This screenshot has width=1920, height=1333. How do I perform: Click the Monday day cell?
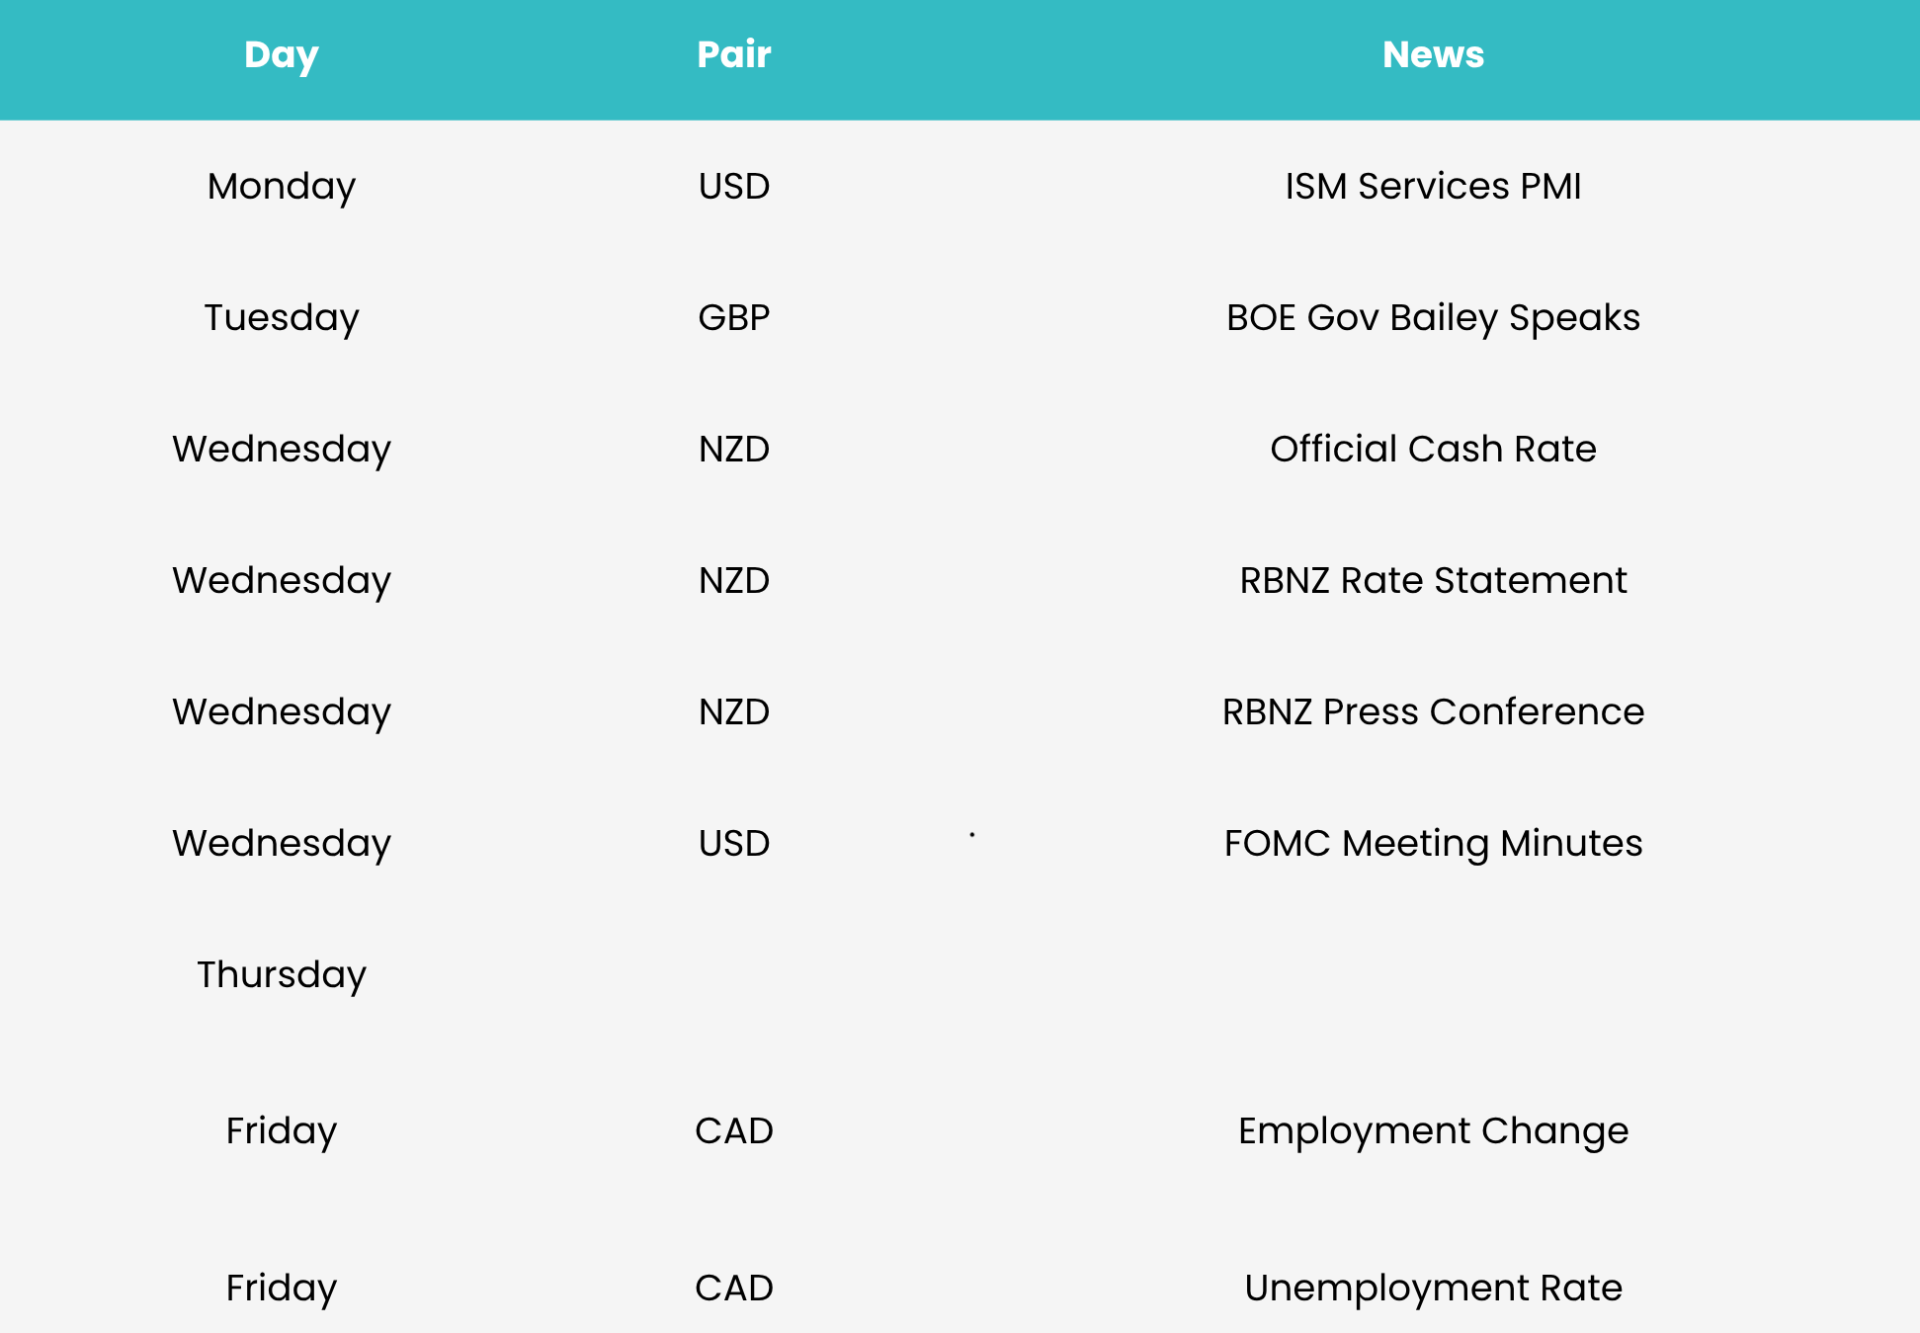coord(281,187)
